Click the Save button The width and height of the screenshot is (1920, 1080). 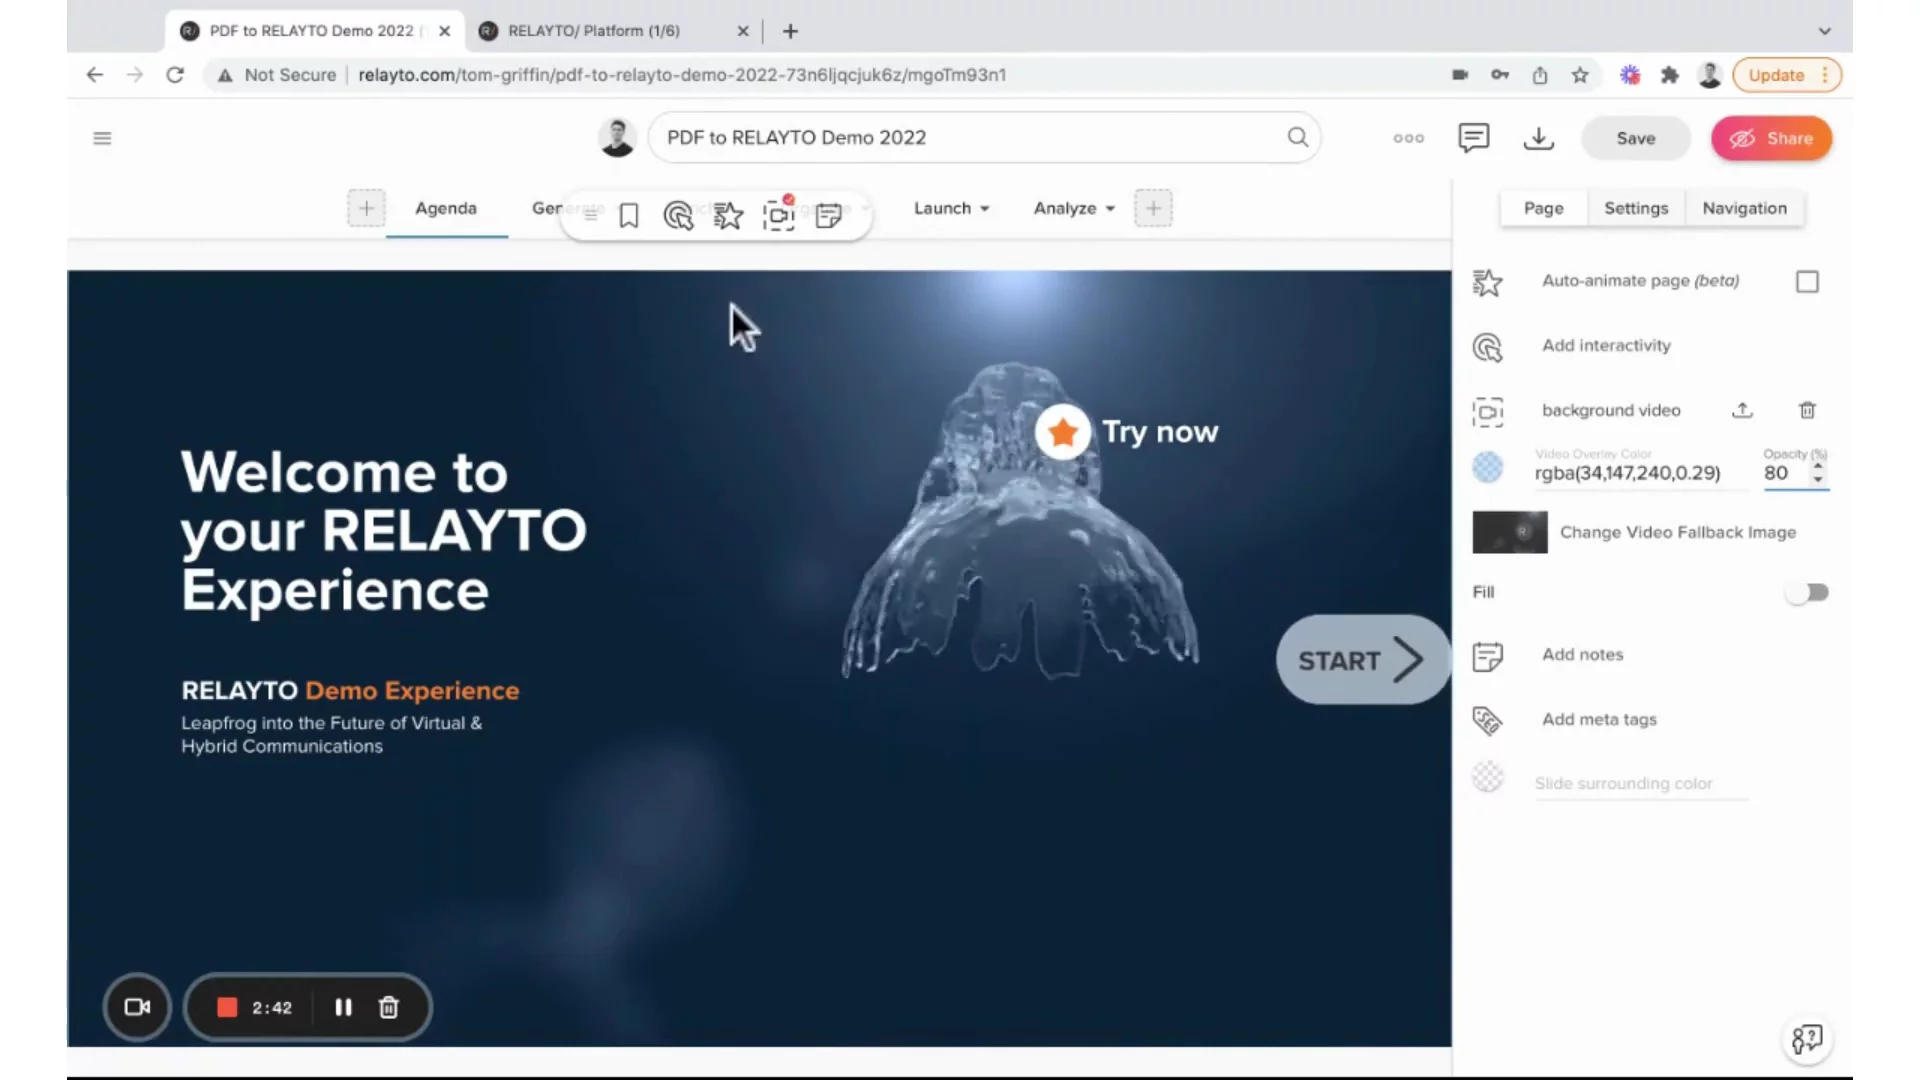pyautogui.click(x=1635, y=138)
